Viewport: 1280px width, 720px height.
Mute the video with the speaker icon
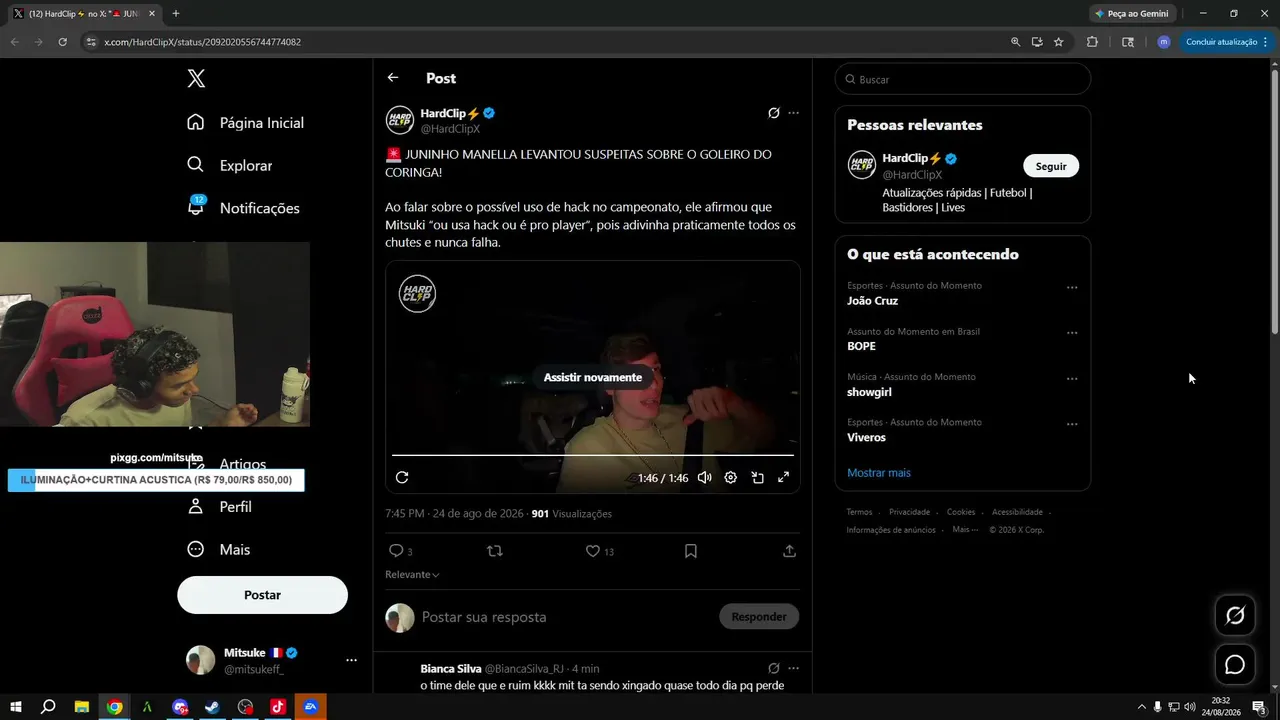click(x=704, y=477)
